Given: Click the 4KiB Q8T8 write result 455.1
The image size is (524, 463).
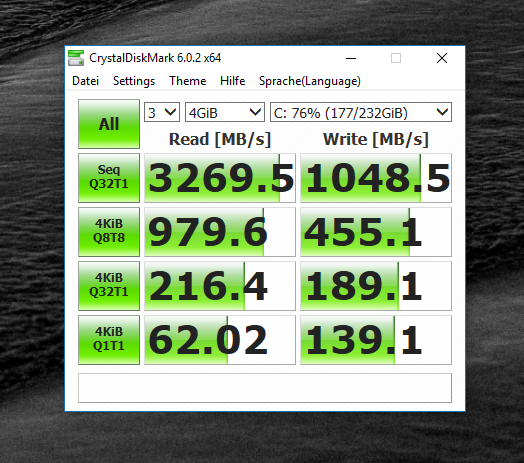Looking at the screenshot, I should [x=376, y=232].
